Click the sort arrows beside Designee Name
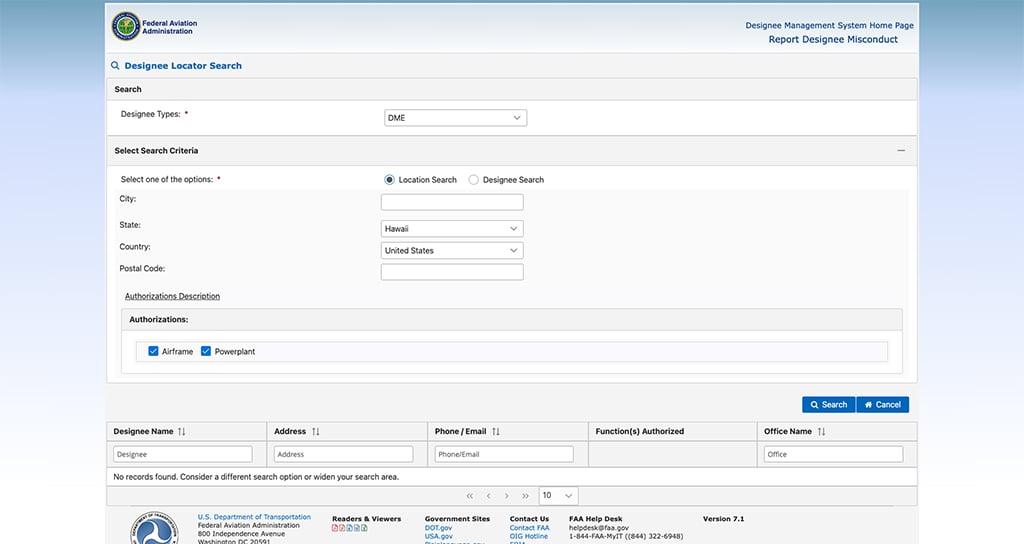This screenshot has width=1024, height=544. pyautogui.click(x=182, y=432)
